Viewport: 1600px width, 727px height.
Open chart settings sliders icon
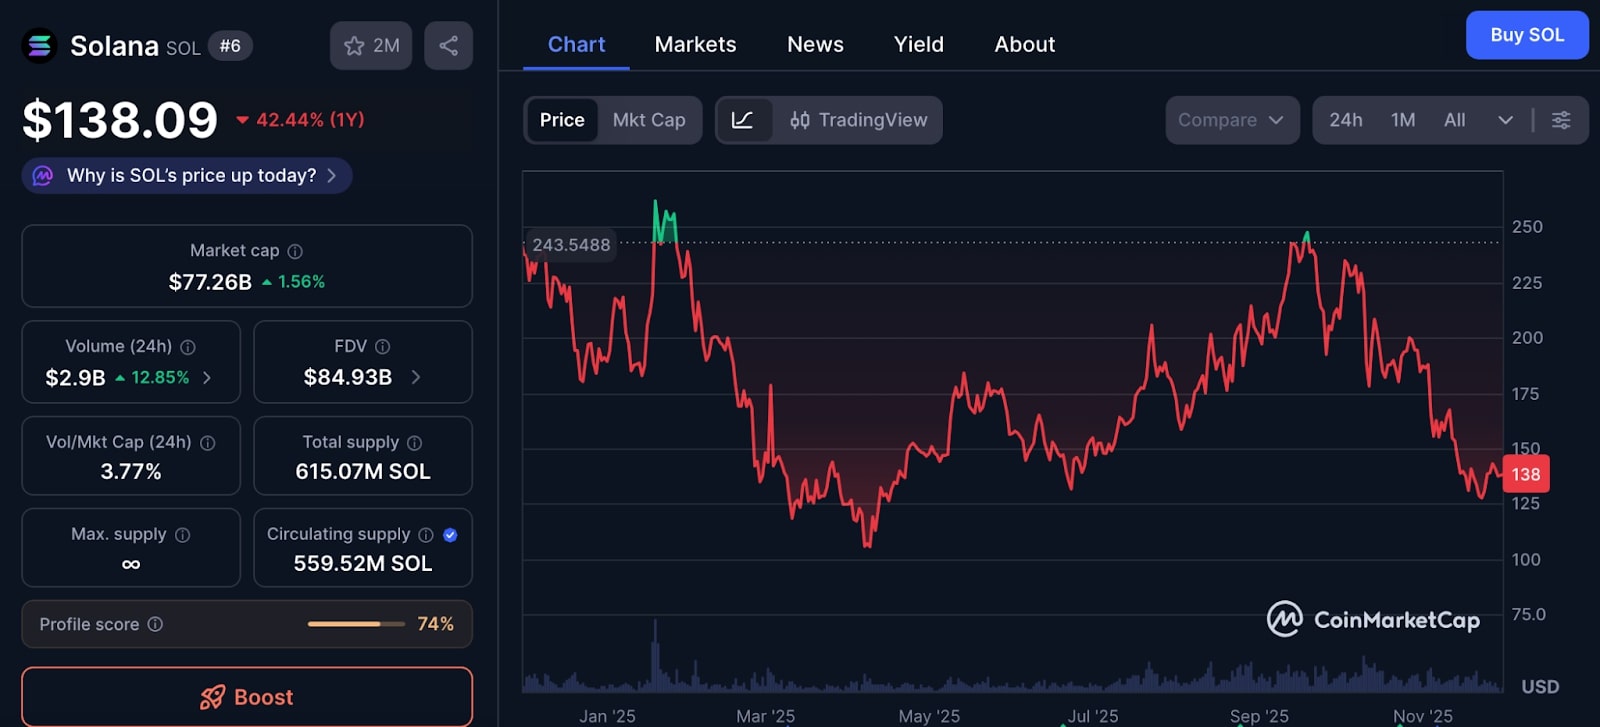tap(1560, 120)
